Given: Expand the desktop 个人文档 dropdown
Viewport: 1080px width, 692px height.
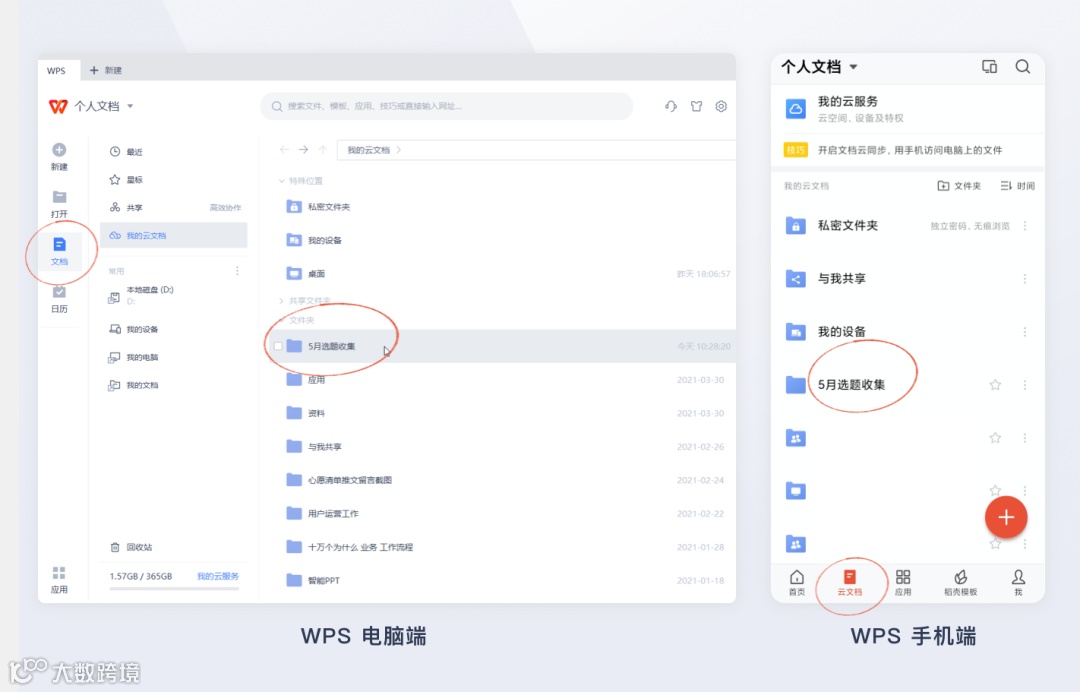Looking at the screenshot, I should coord(130,106).
